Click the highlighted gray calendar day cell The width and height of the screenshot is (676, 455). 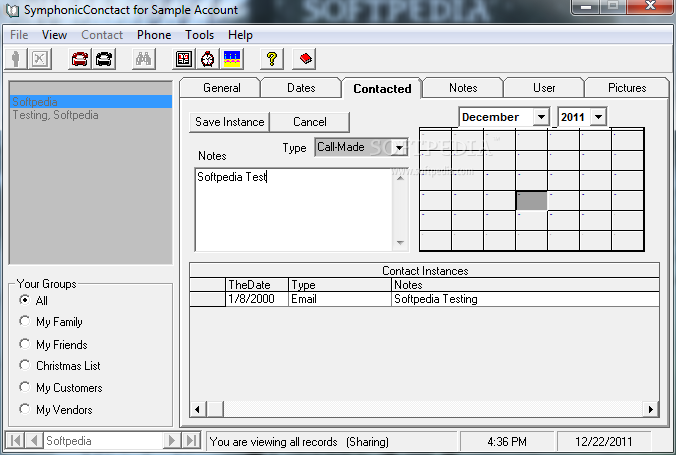point(532,201)
